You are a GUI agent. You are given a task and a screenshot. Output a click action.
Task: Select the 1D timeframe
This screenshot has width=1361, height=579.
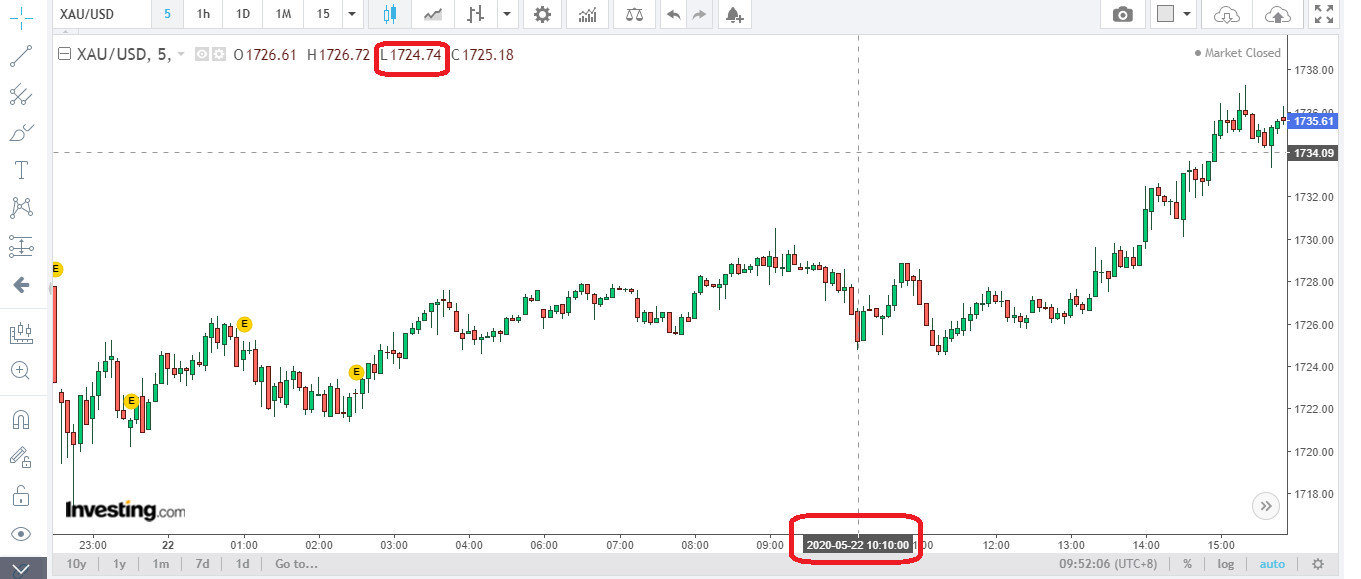pyautogui.click(x=243, y=14)
